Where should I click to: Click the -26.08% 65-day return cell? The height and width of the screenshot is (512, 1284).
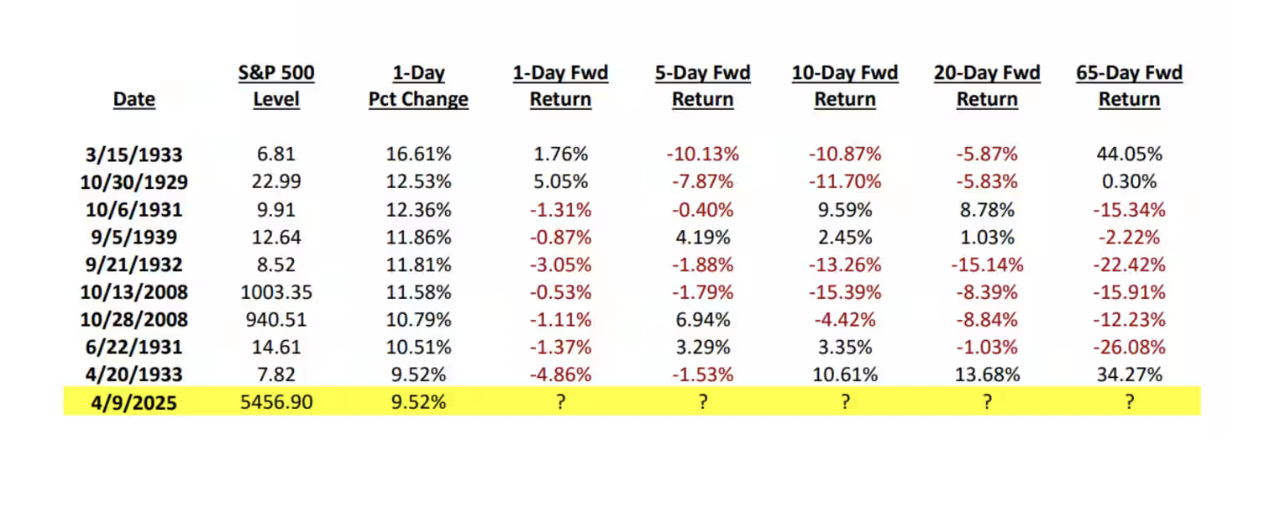(x=1129, y=347)
